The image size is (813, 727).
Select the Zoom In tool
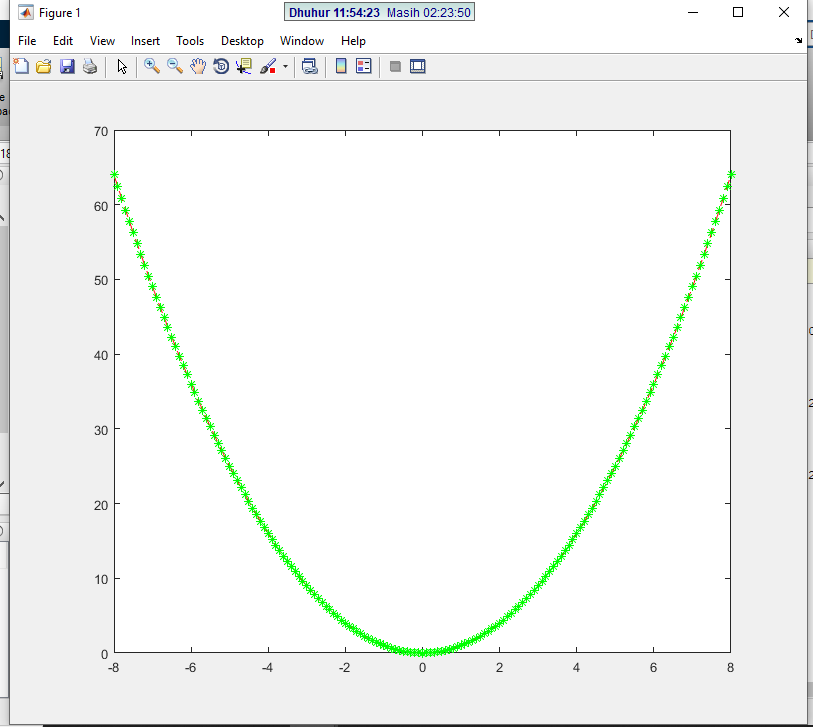pos(151,66)
